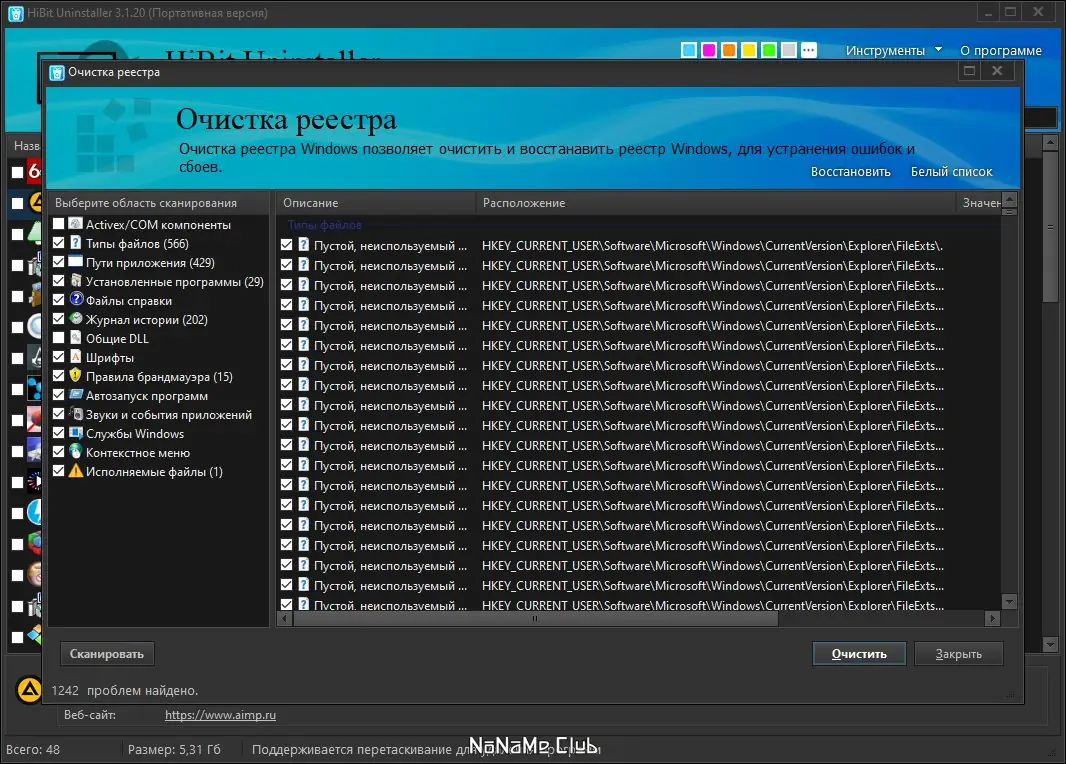Click the results vertical scrollbar down arrow
The width and height of the screenshot is (1066, 764).
pos(1009,602)
